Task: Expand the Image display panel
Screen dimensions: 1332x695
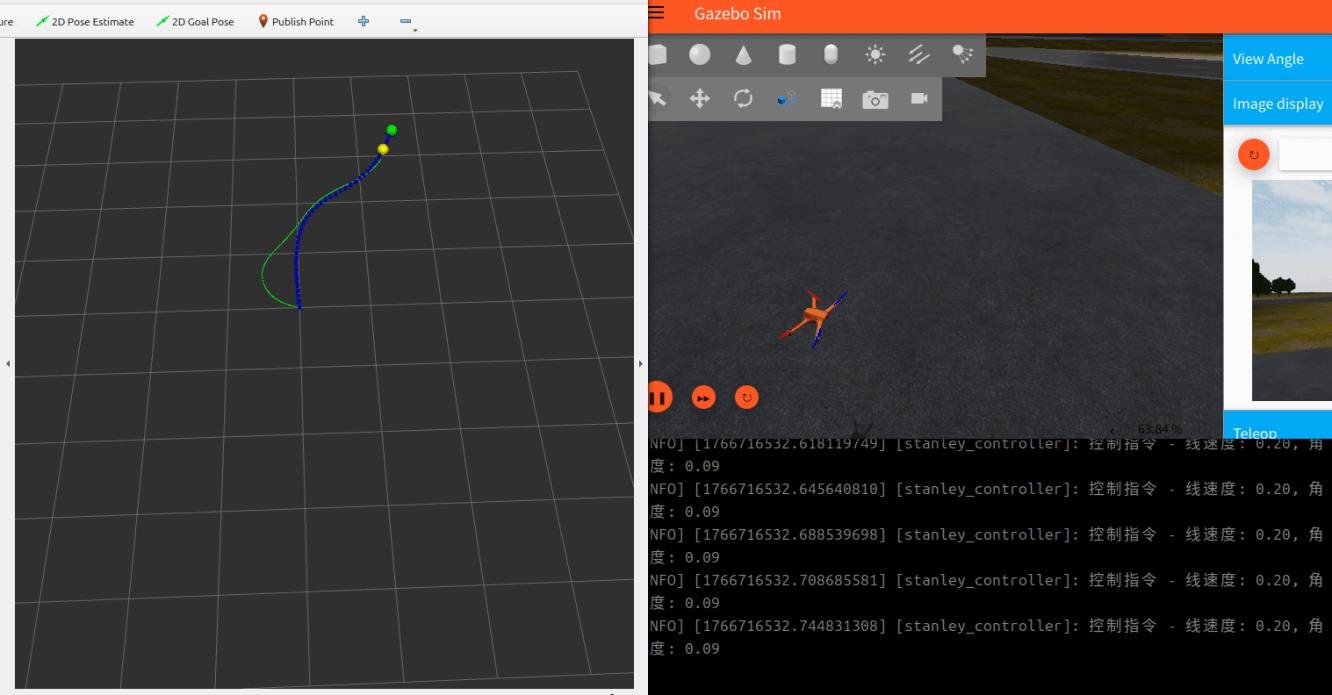Action: [x=1277, y=104]
